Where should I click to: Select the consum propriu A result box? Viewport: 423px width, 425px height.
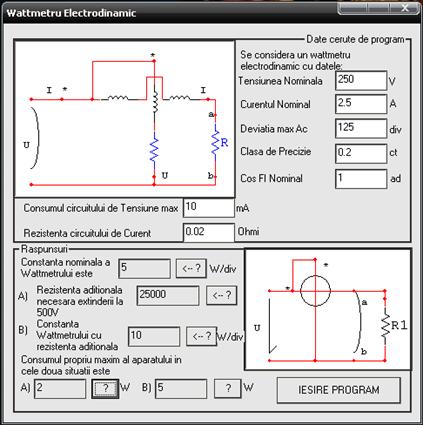(60, 388)
